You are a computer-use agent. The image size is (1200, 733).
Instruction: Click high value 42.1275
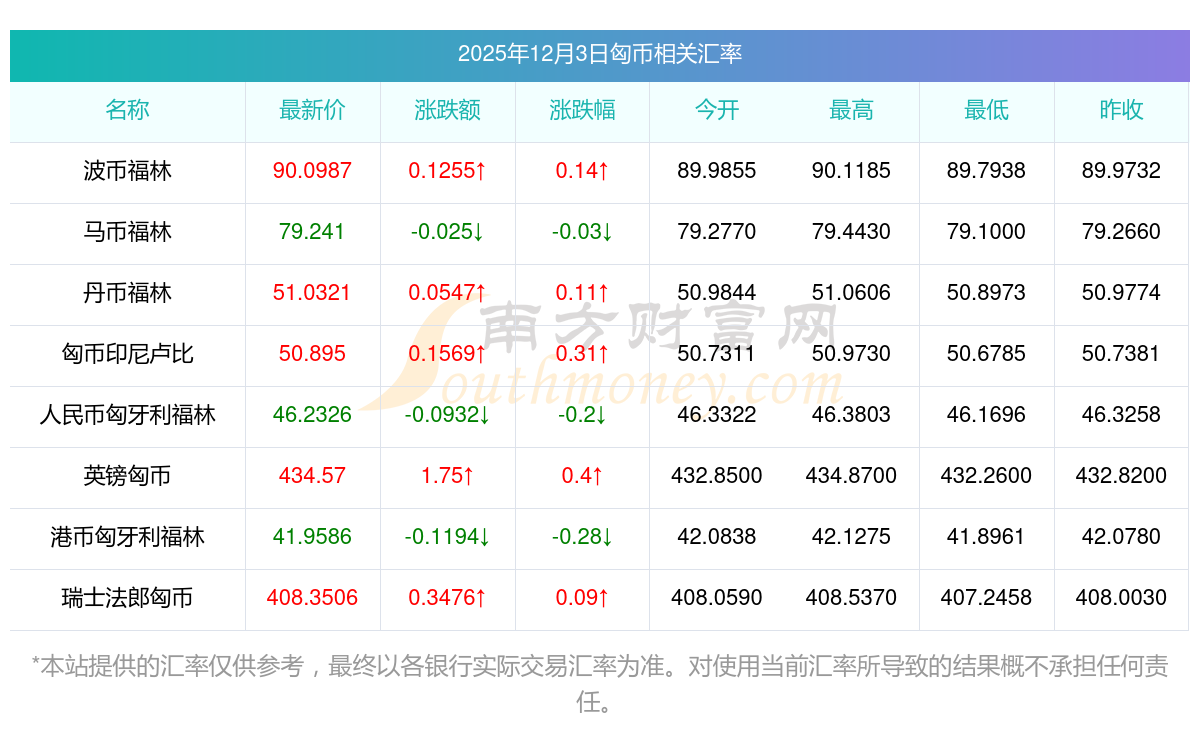click(852, 537)
